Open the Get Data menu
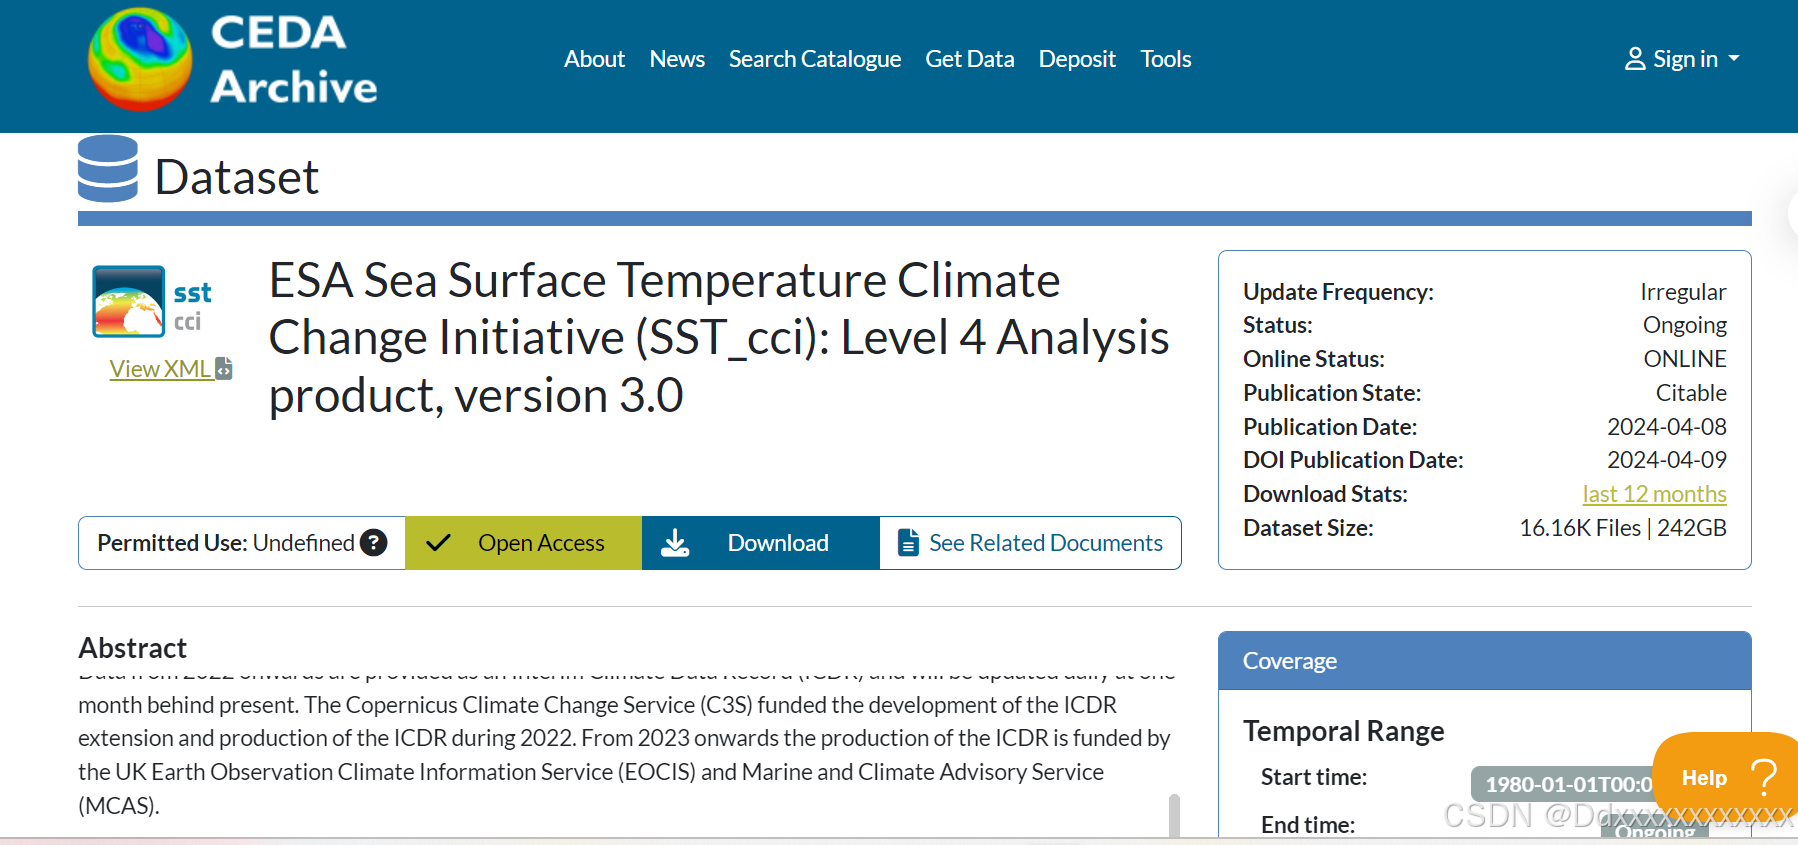Image resolution: width=1798 pixels, height=845 pixels. (x=970, y=59)
